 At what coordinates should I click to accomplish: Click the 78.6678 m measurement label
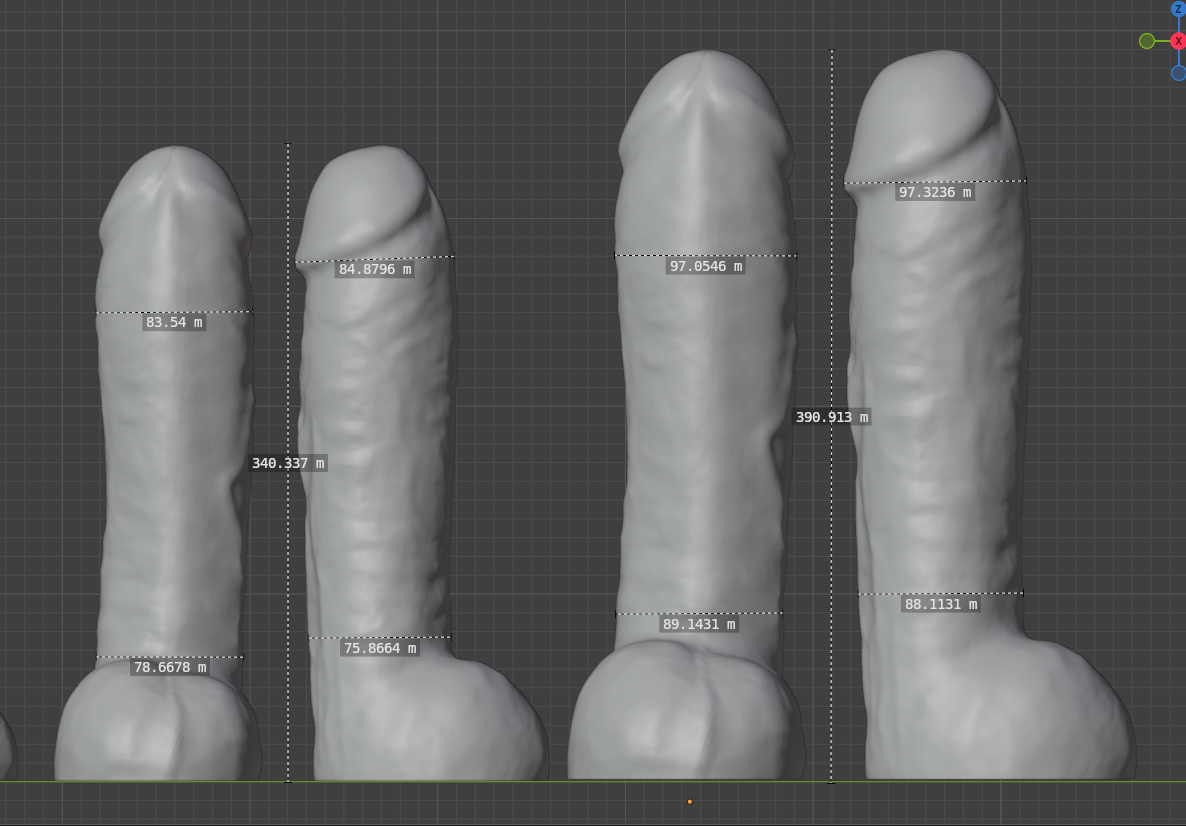point(170,667)
